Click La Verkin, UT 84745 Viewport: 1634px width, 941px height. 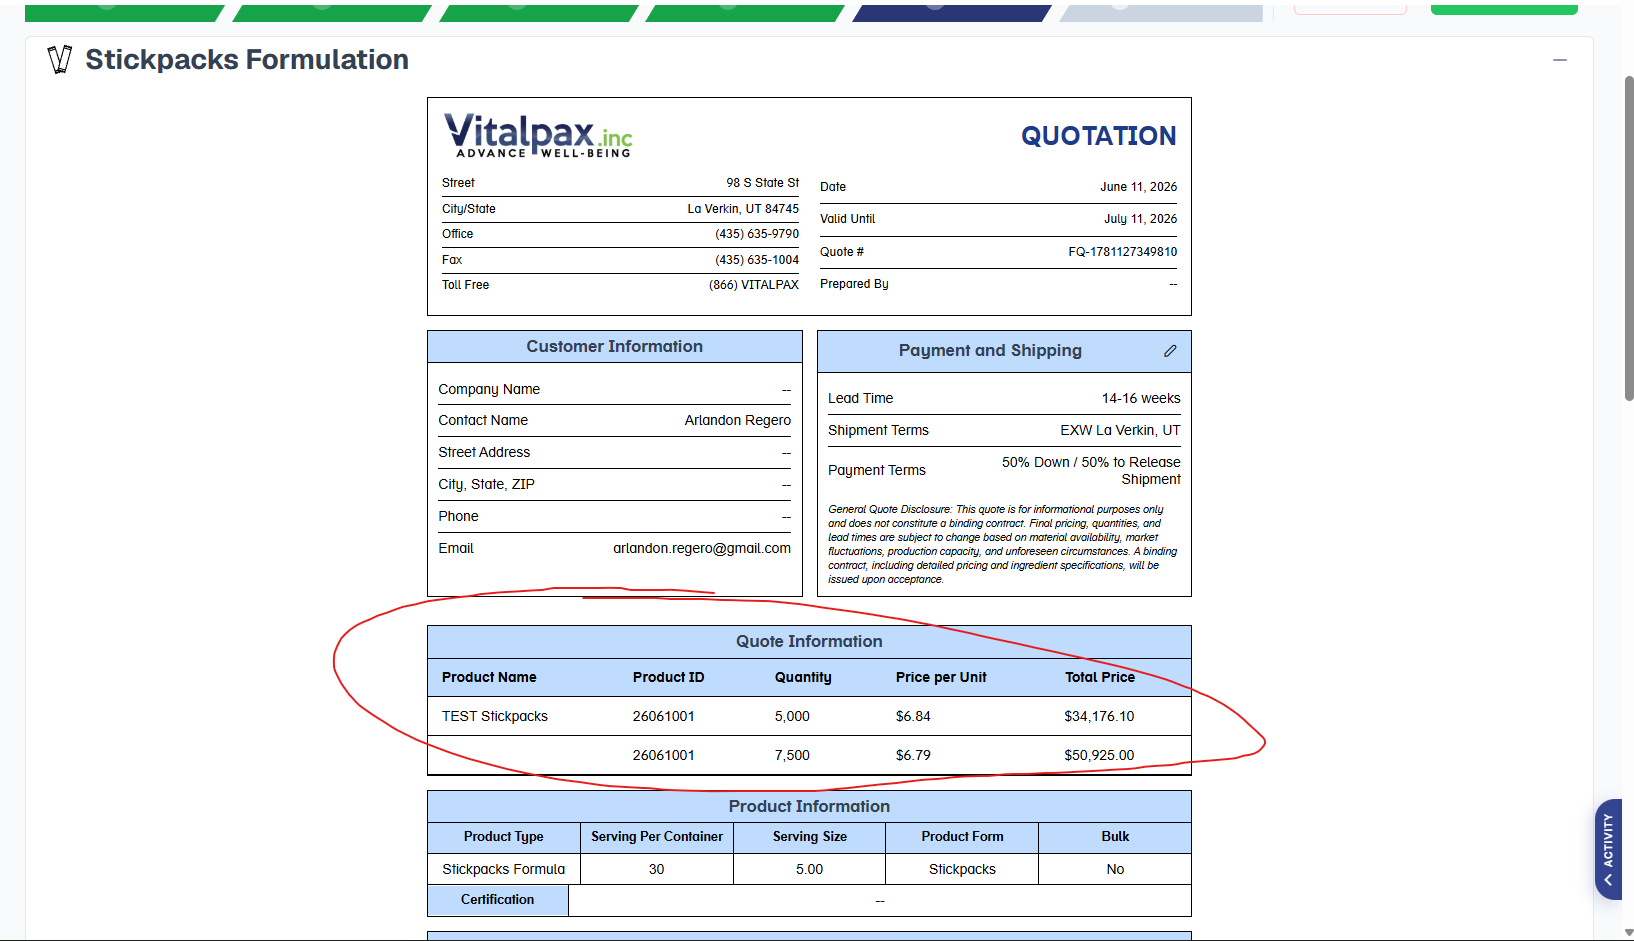tap(743, 209)
